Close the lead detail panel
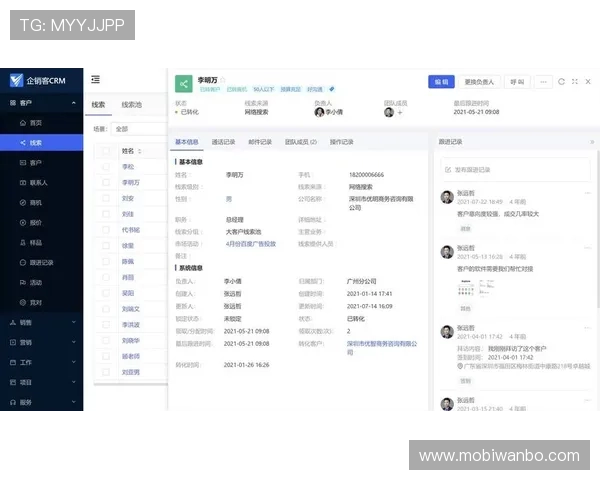Image resolution: width=600 pixels, height=480 pixels. click(x=588, y=82)
